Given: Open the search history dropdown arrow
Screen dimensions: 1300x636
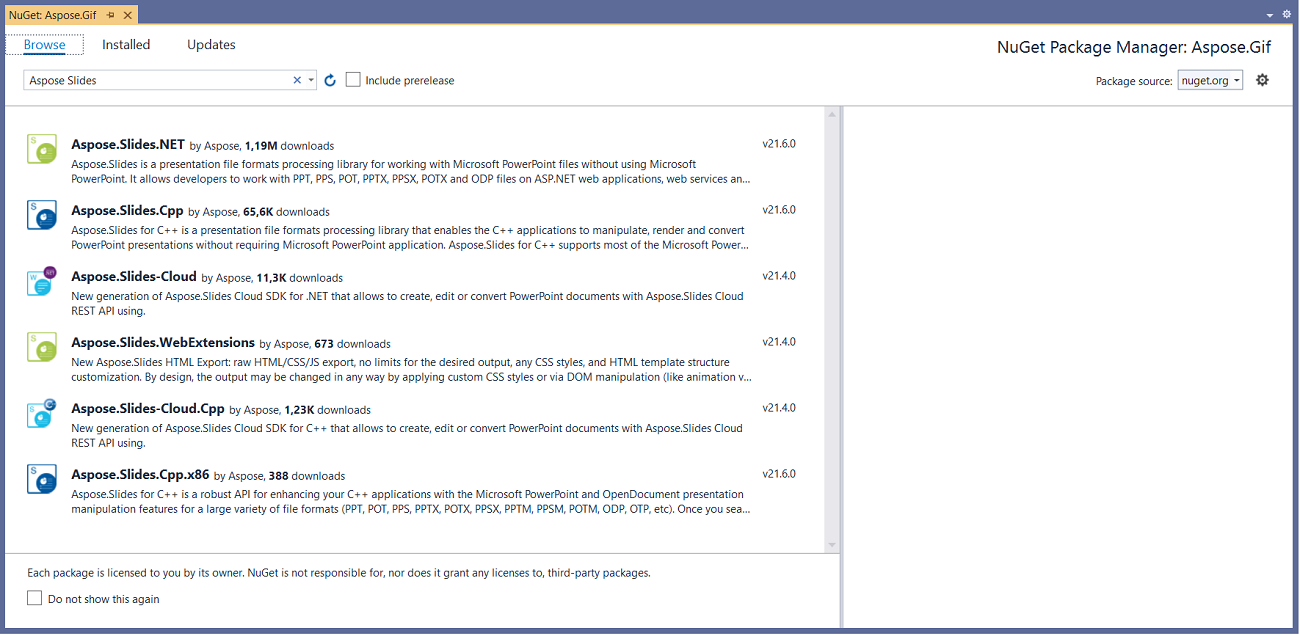Looking at the screenshot, I should [310, 79].
